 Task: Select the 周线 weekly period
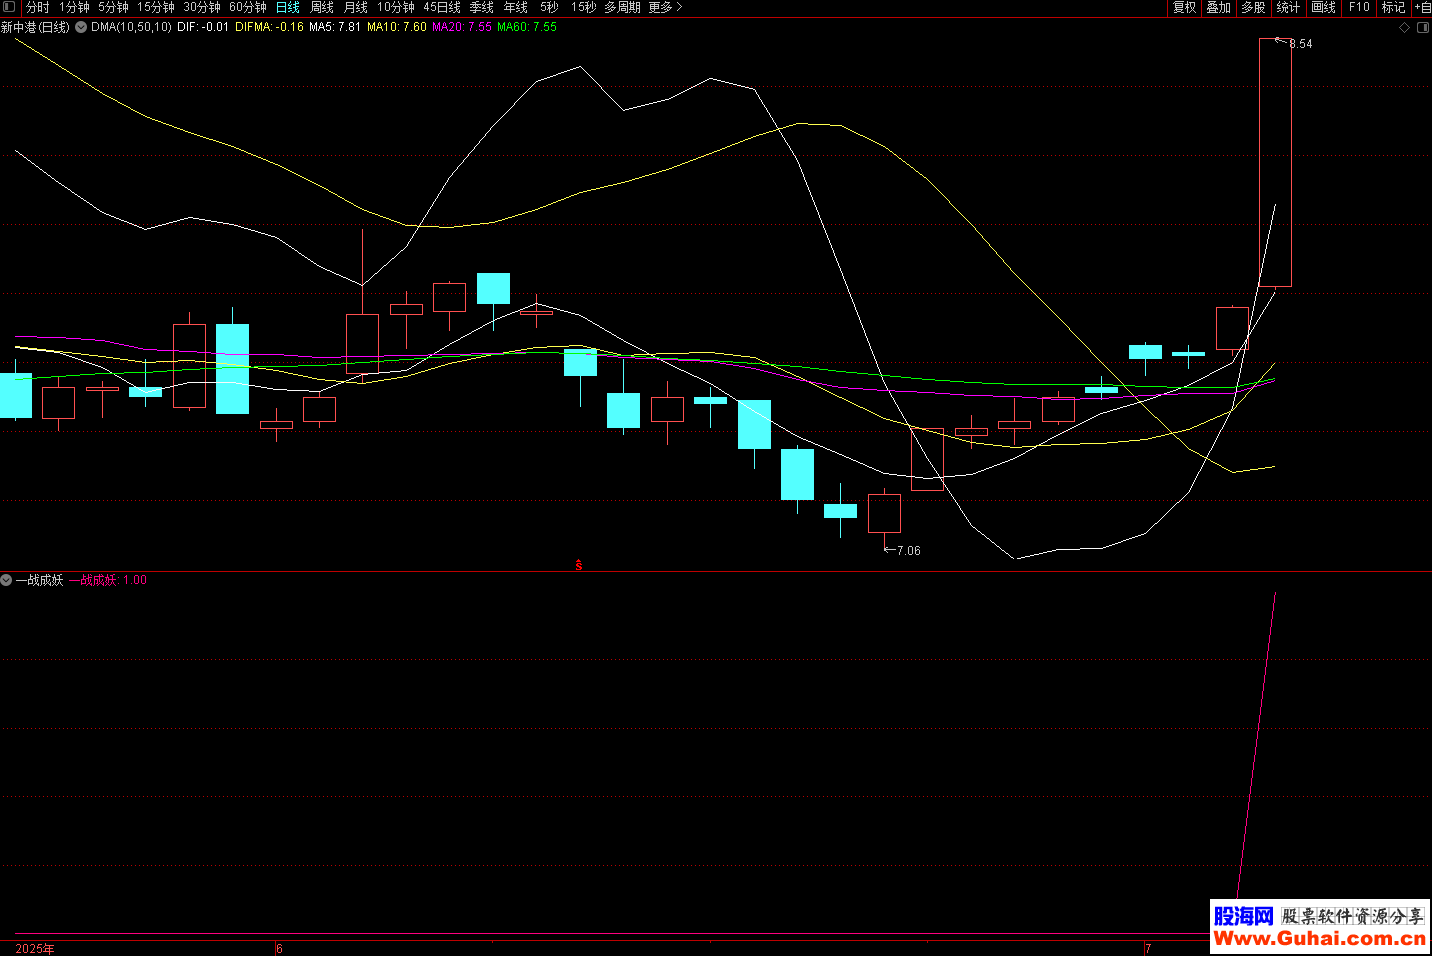tap(322, 7)
